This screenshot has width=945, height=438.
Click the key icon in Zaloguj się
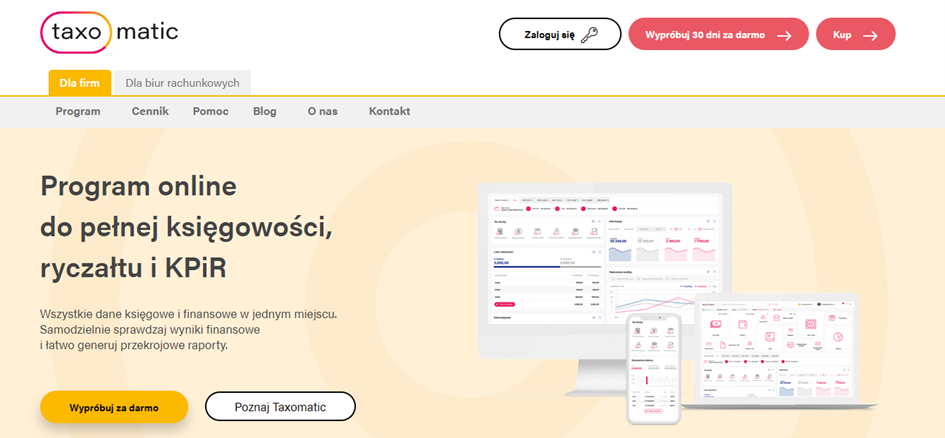pyautogui.click(x=589, y=35)
